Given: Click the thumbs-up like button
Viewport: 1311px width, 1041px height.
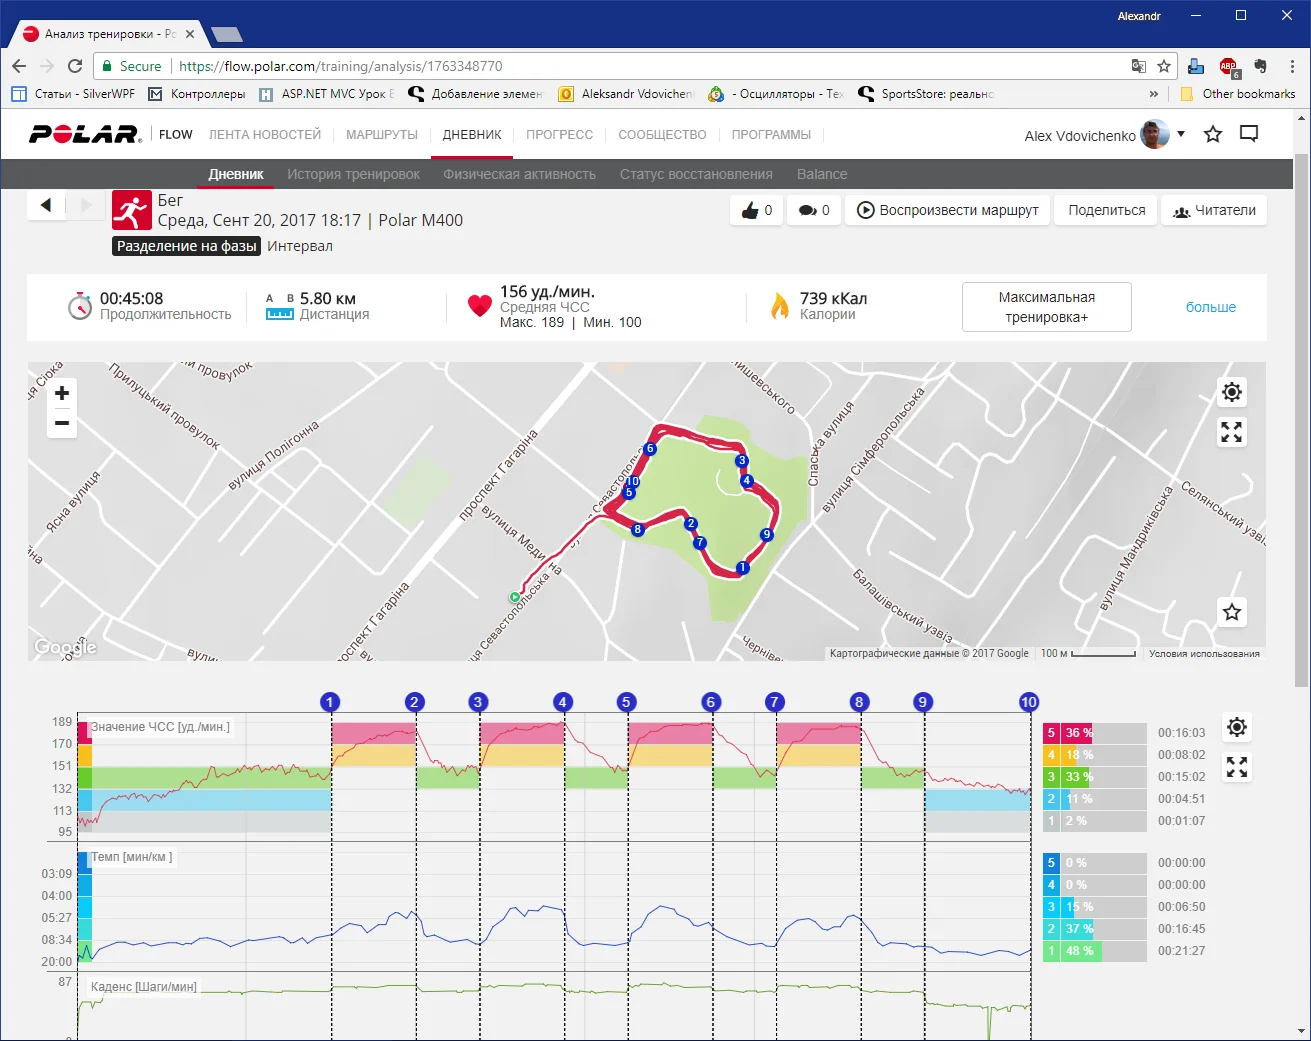Looking at the screenshot, I should coord(756,210).
